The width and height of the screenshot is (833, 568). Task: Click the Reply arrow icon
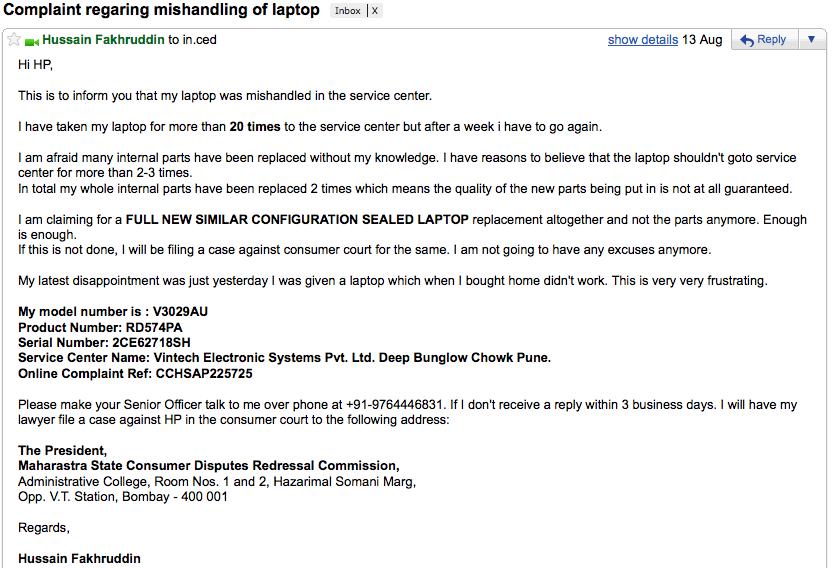tap(747, 40)
